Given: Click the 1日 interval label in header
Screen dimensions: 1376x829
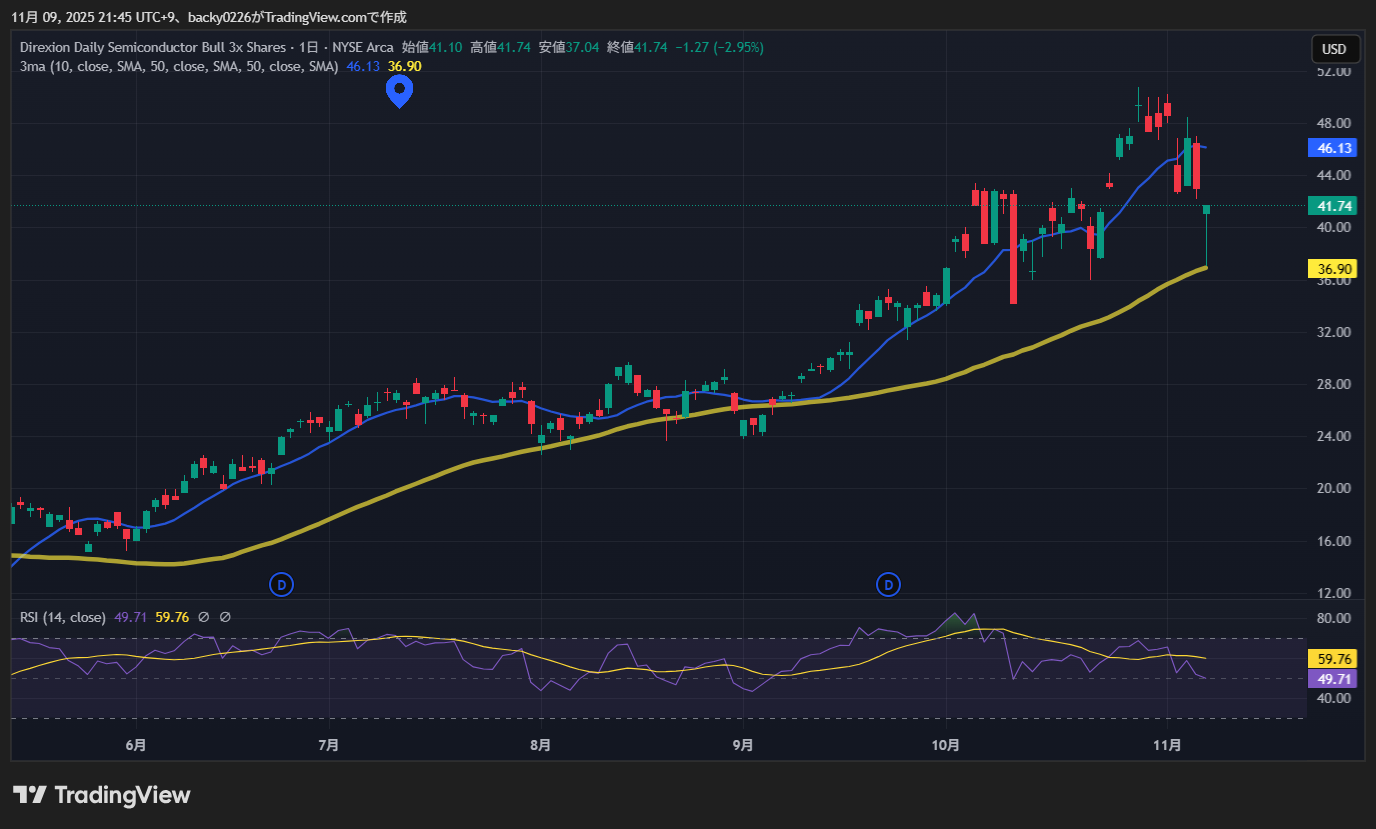Looking at the screenshot, I should click(x=311, y=47).
